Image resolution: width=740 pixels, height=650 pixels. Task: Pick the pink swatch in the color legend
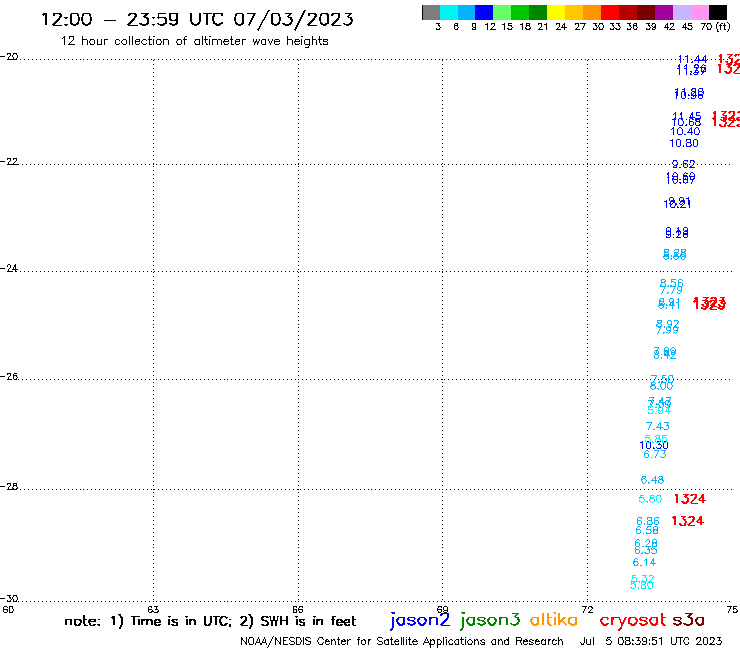700,12
